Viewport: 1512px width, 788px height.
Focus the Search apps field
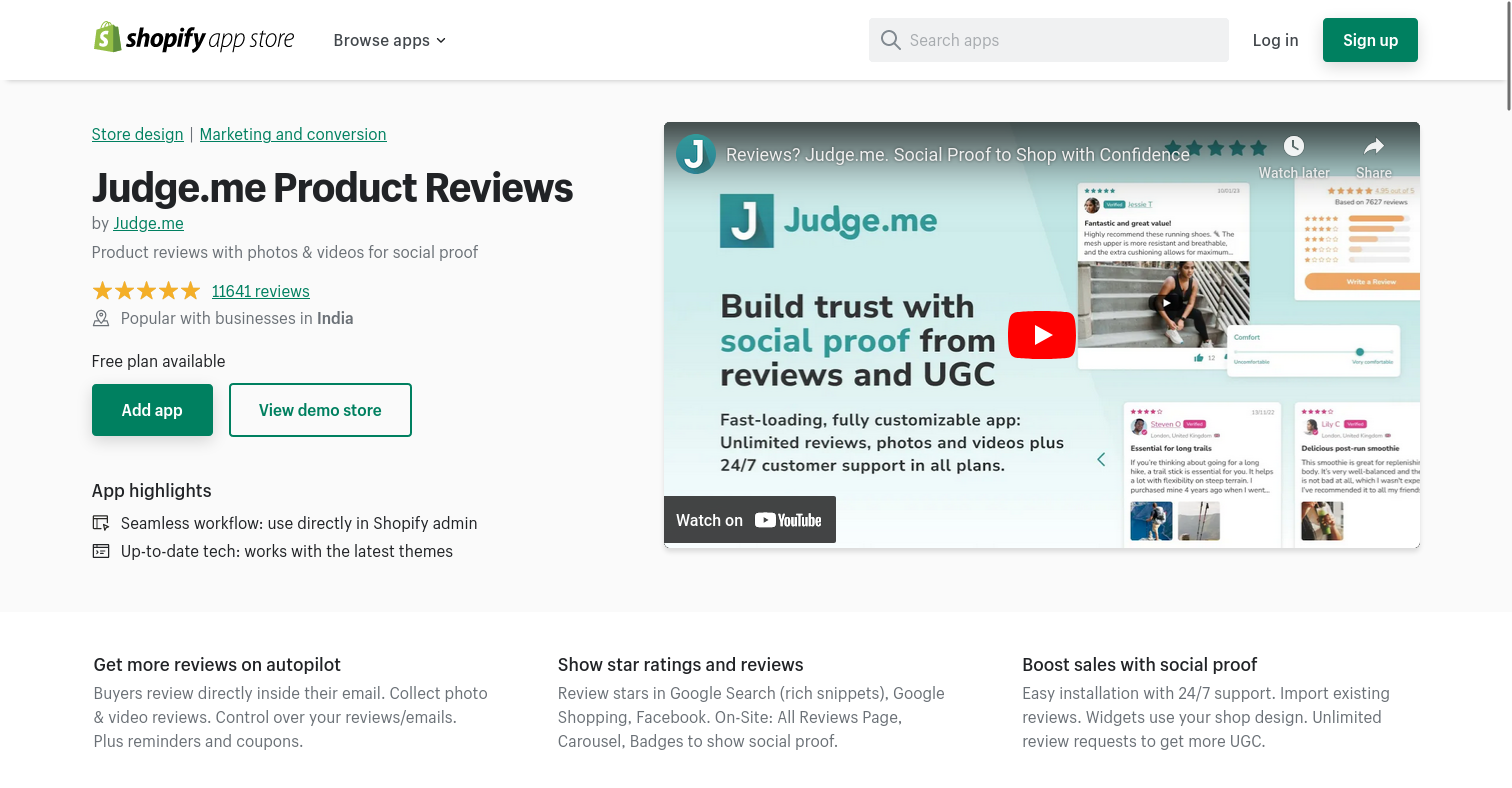(1048, 40)
